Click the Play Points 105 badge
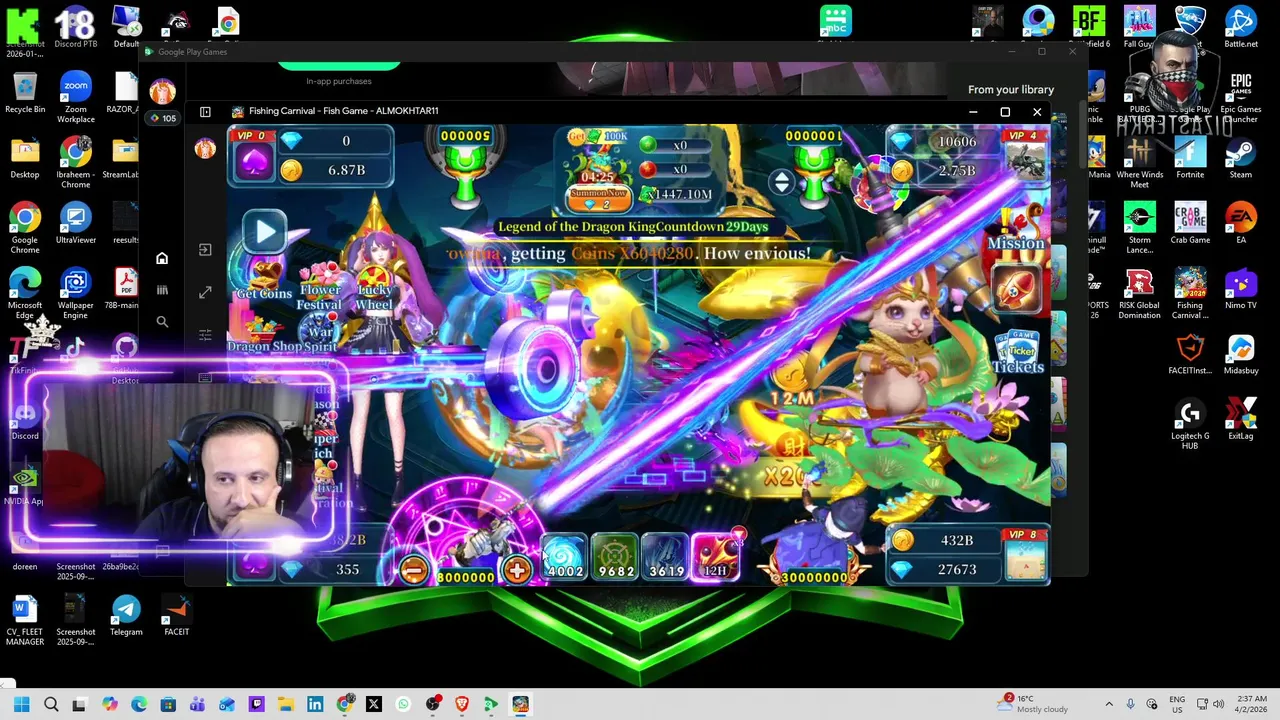The image size is (1280, 720). coord(163,118)
